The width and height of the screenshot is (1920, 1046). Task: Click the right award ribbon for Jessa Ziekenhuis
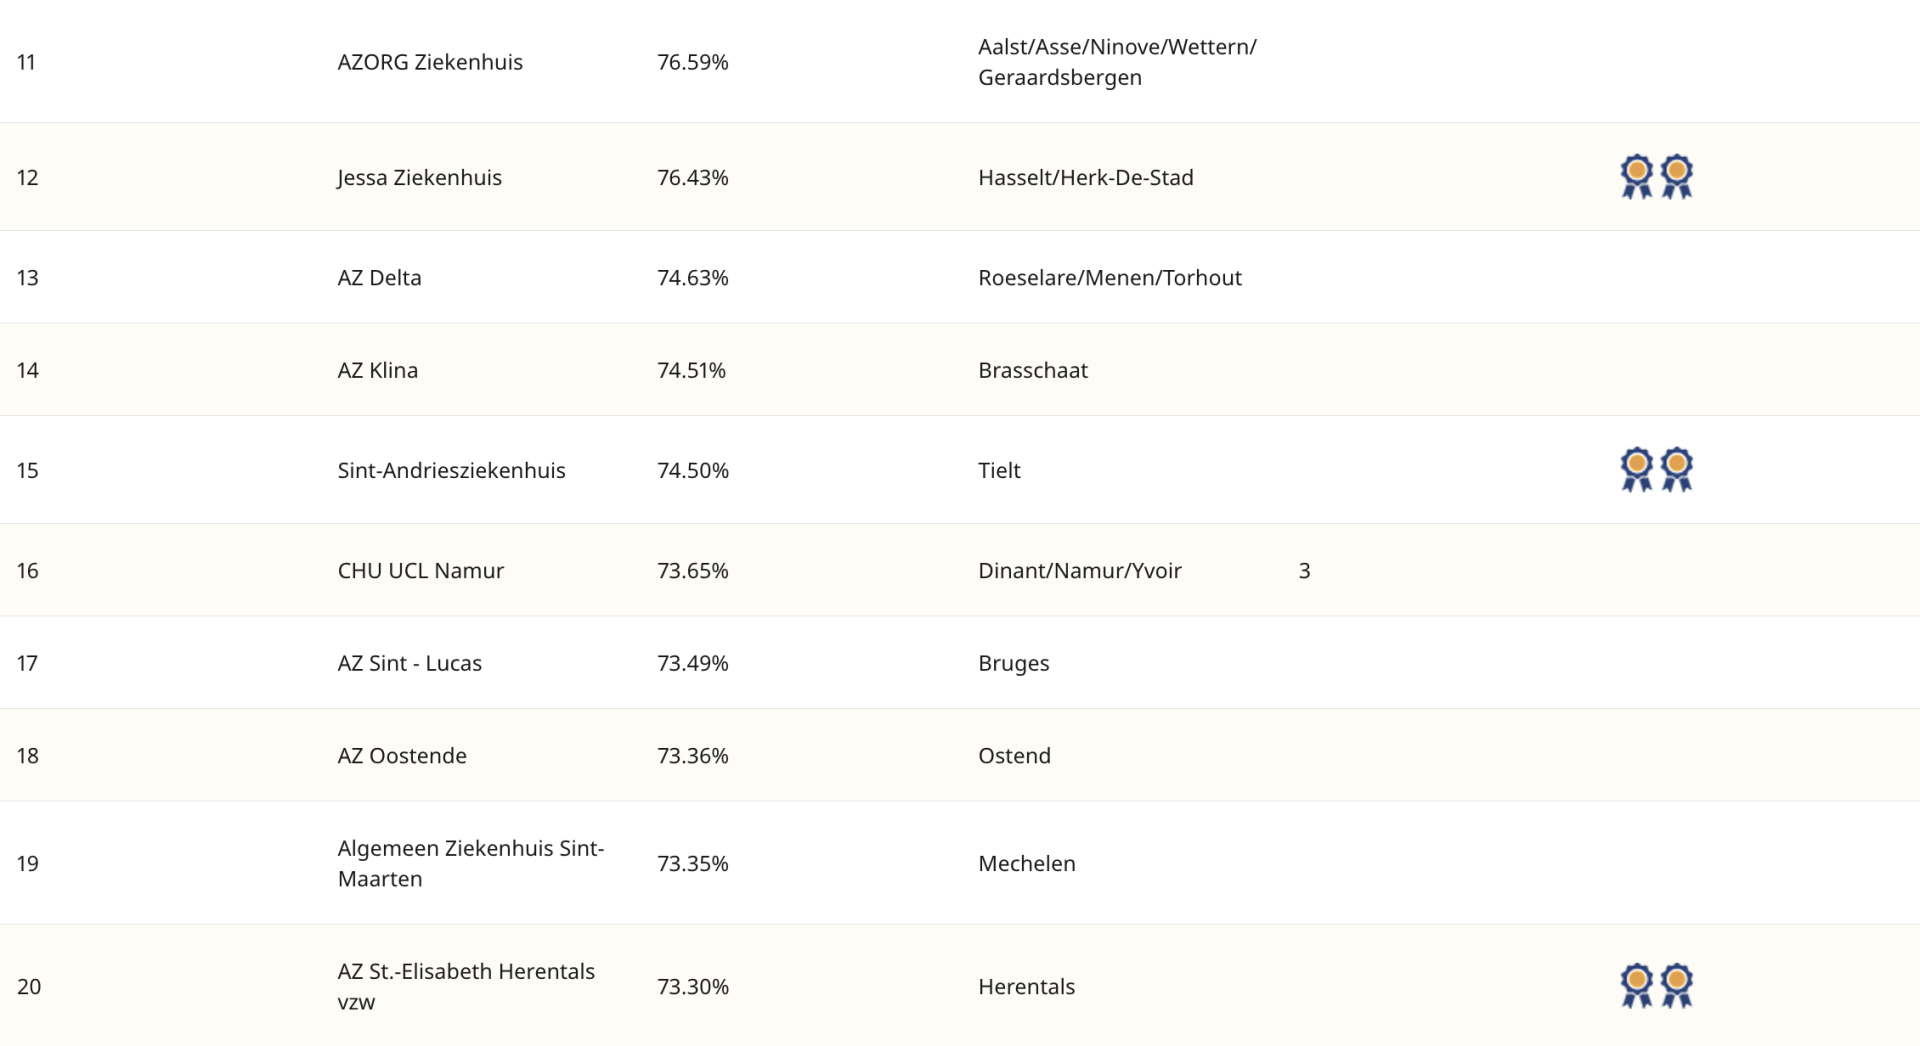click(1676, 177)
